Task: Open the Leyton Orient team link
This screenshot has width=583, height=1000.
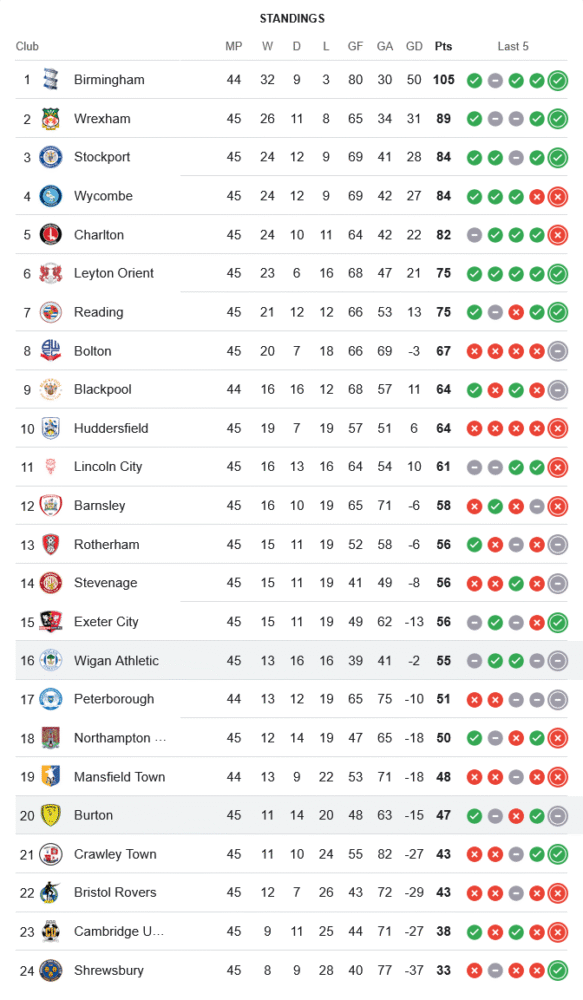Action: [x=114, y=273]
